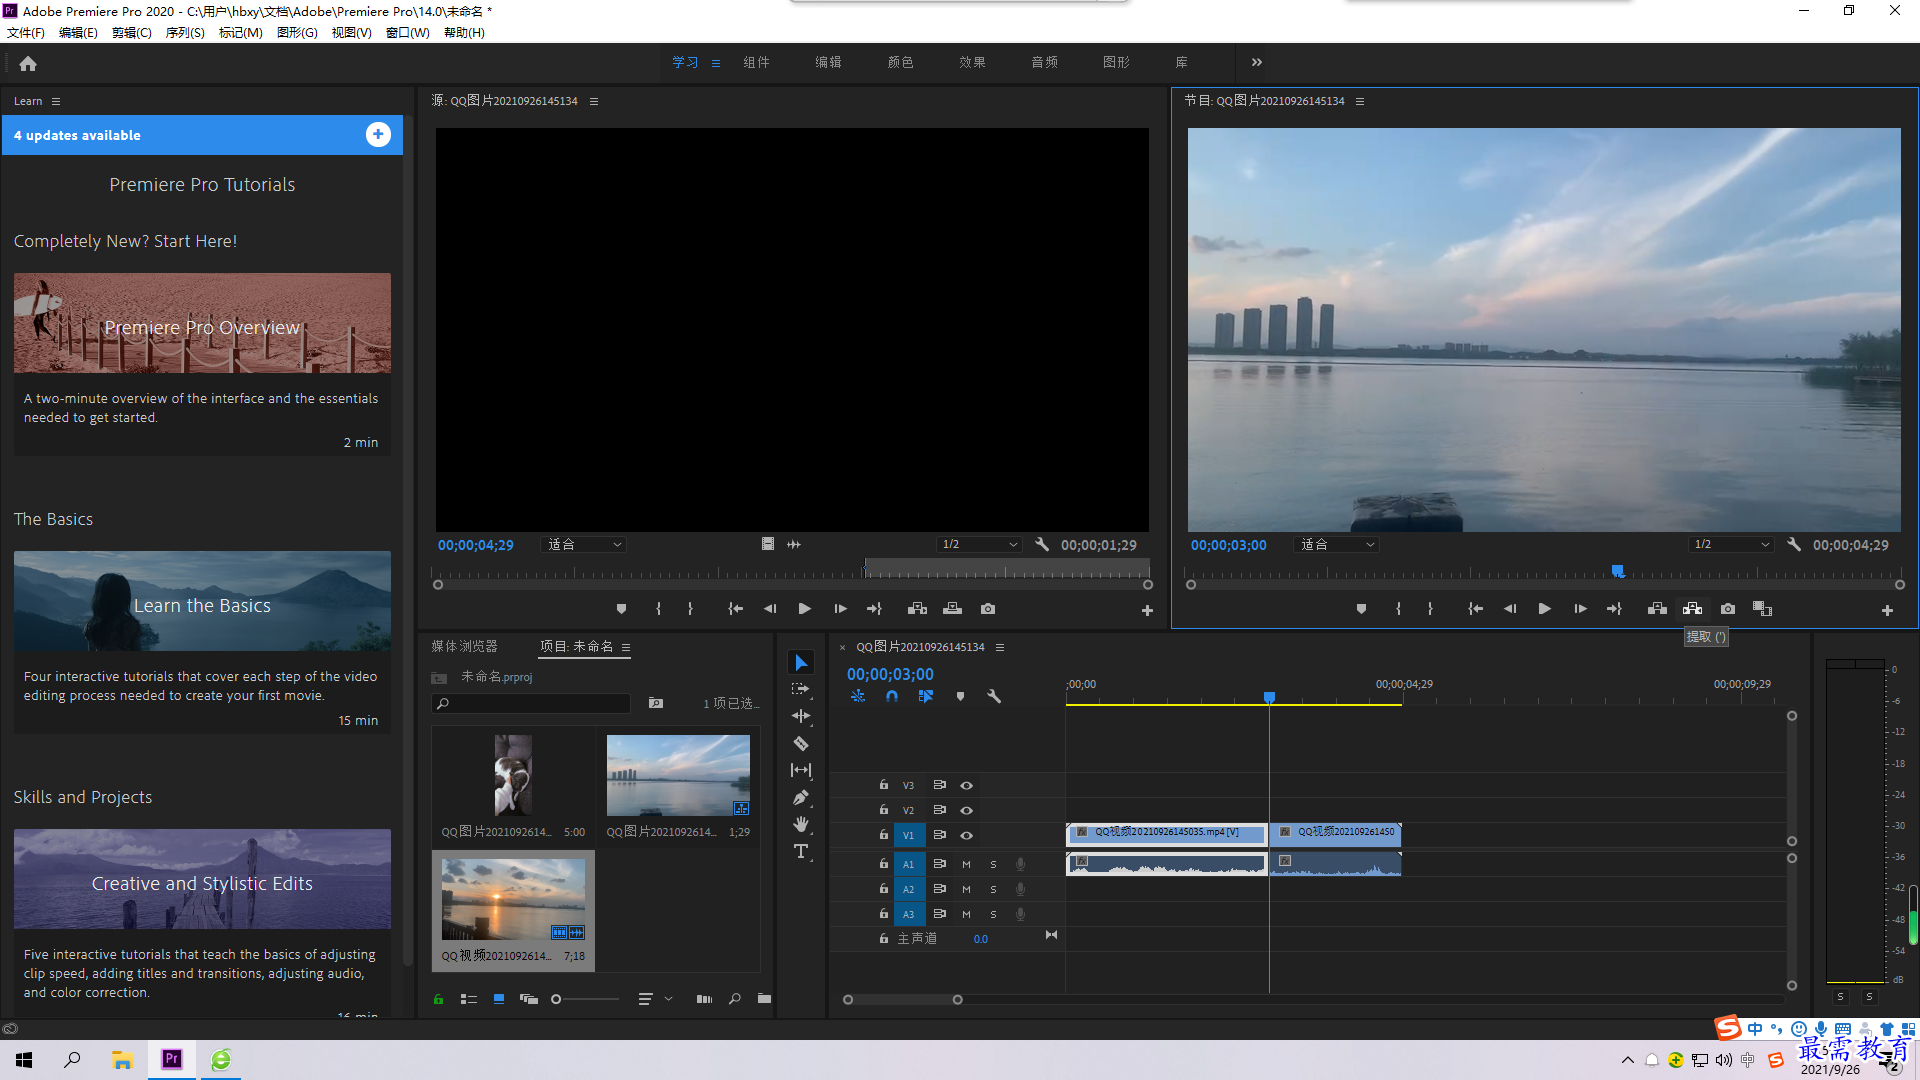Open Learn panel menu
This screenshot has height=1080, width=1920.
coord(56,101)
